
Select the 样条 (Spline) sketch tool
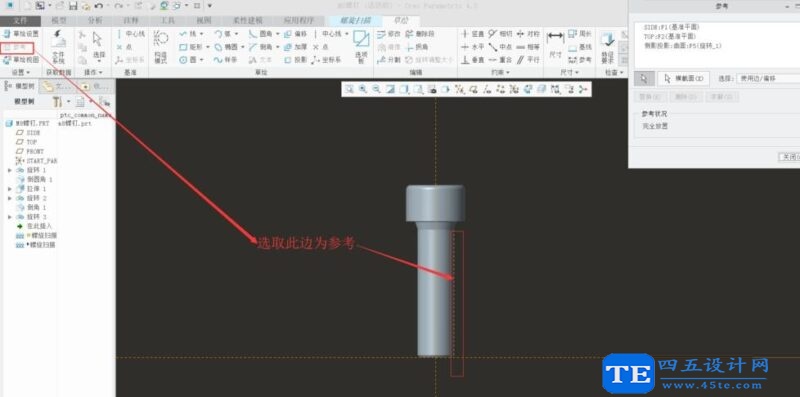point(226,60)
